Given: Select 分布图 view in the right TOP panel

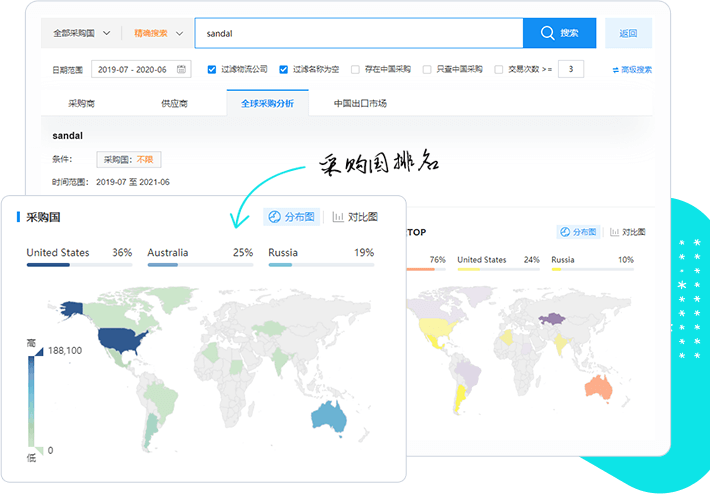Looking at the screenshot, I should coord(578,232).
